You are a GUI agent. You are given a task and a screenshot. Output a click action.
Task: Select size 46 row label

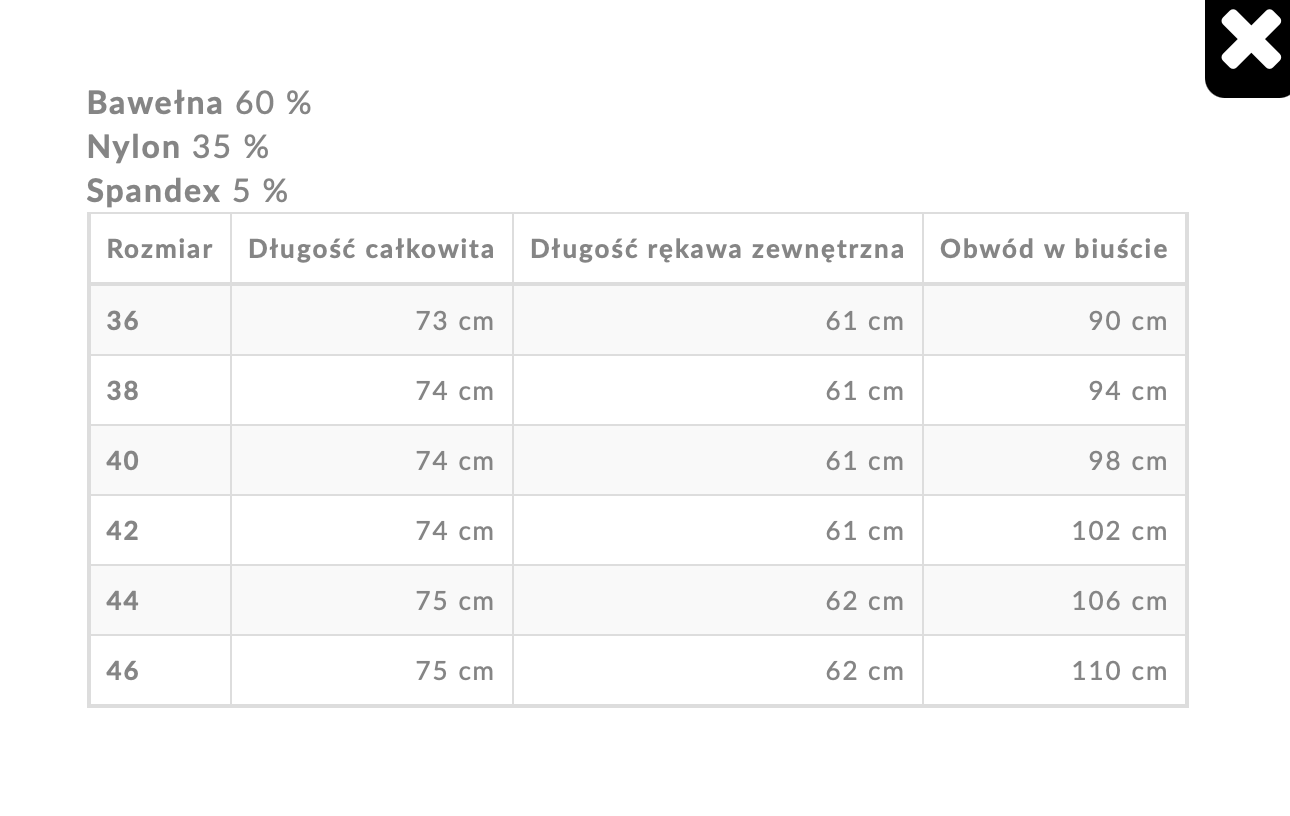click(123, 671)
